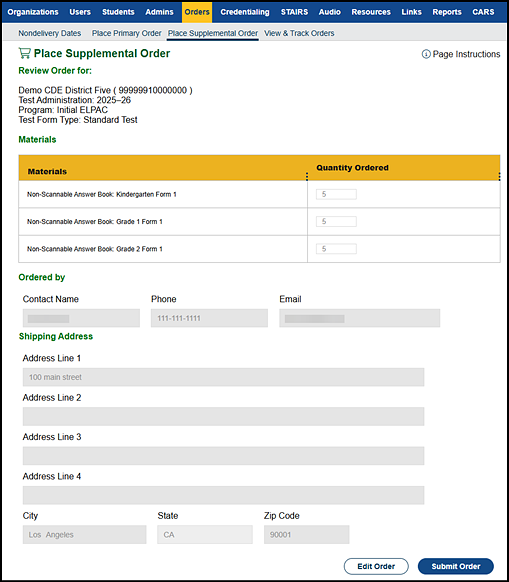Click the Materials column header

click(x=163, y=168)
